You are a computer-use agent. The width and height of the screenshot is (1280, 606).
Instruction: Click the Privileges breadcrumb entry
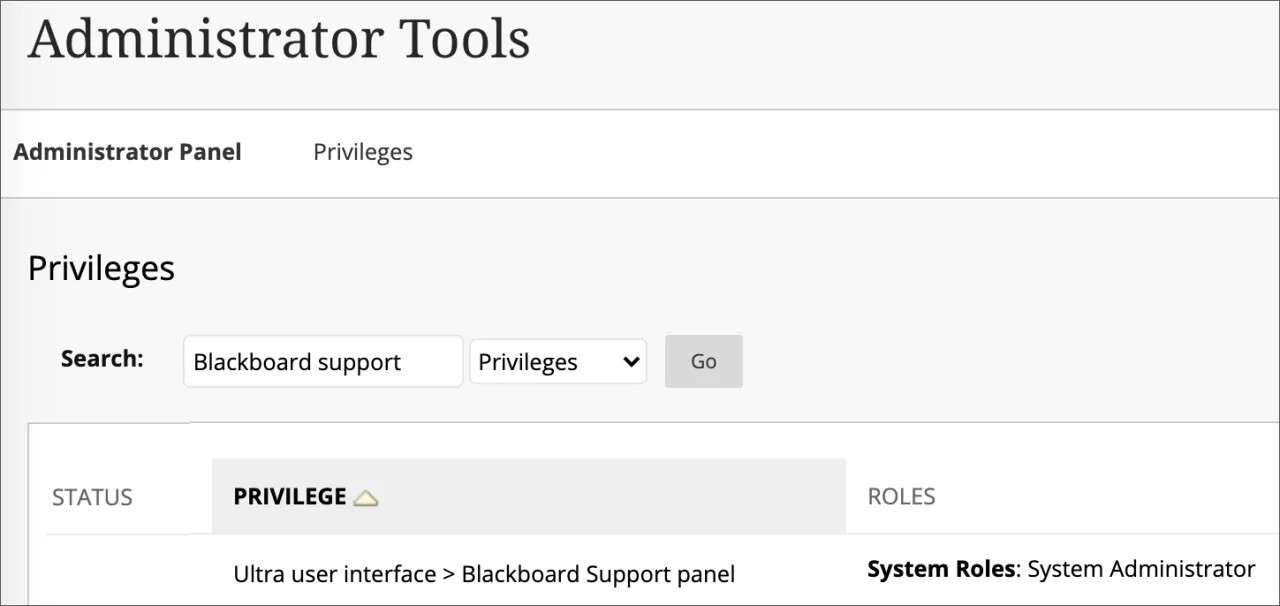(362, 151)
